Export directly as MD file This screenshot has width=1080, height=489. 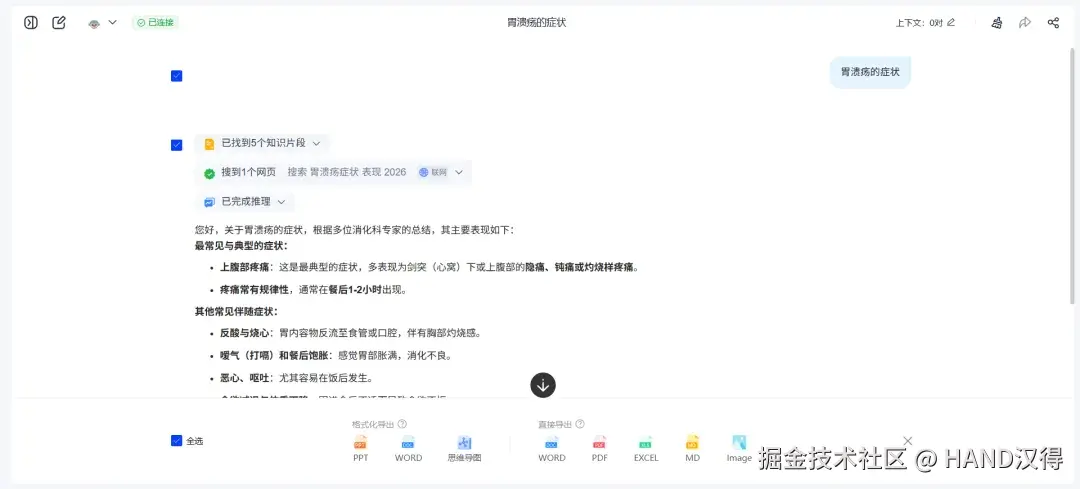(692, 448)
